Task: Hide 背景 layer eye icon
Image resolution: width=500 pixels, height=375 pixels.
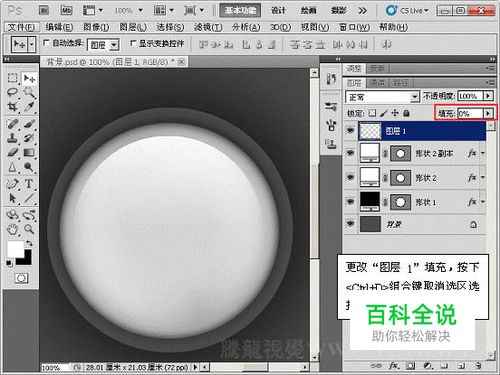Action: (350, 224)
